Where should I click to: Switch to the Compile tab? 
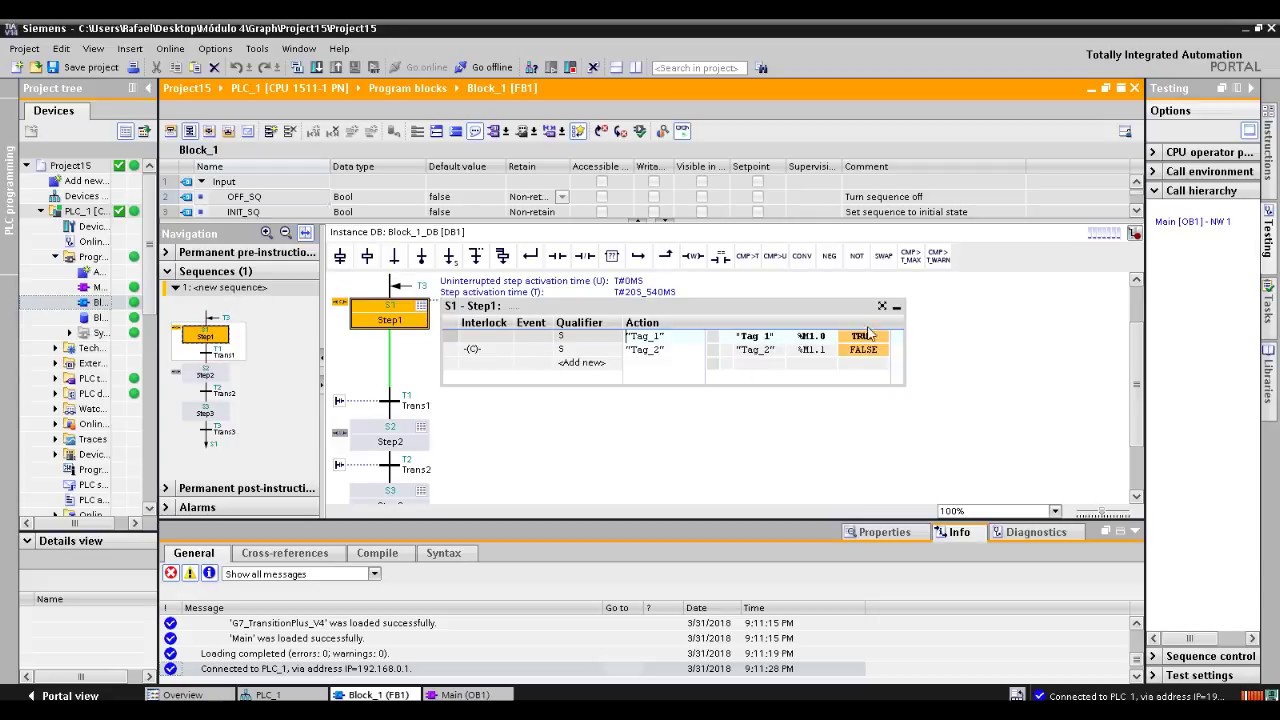point(377,553)
